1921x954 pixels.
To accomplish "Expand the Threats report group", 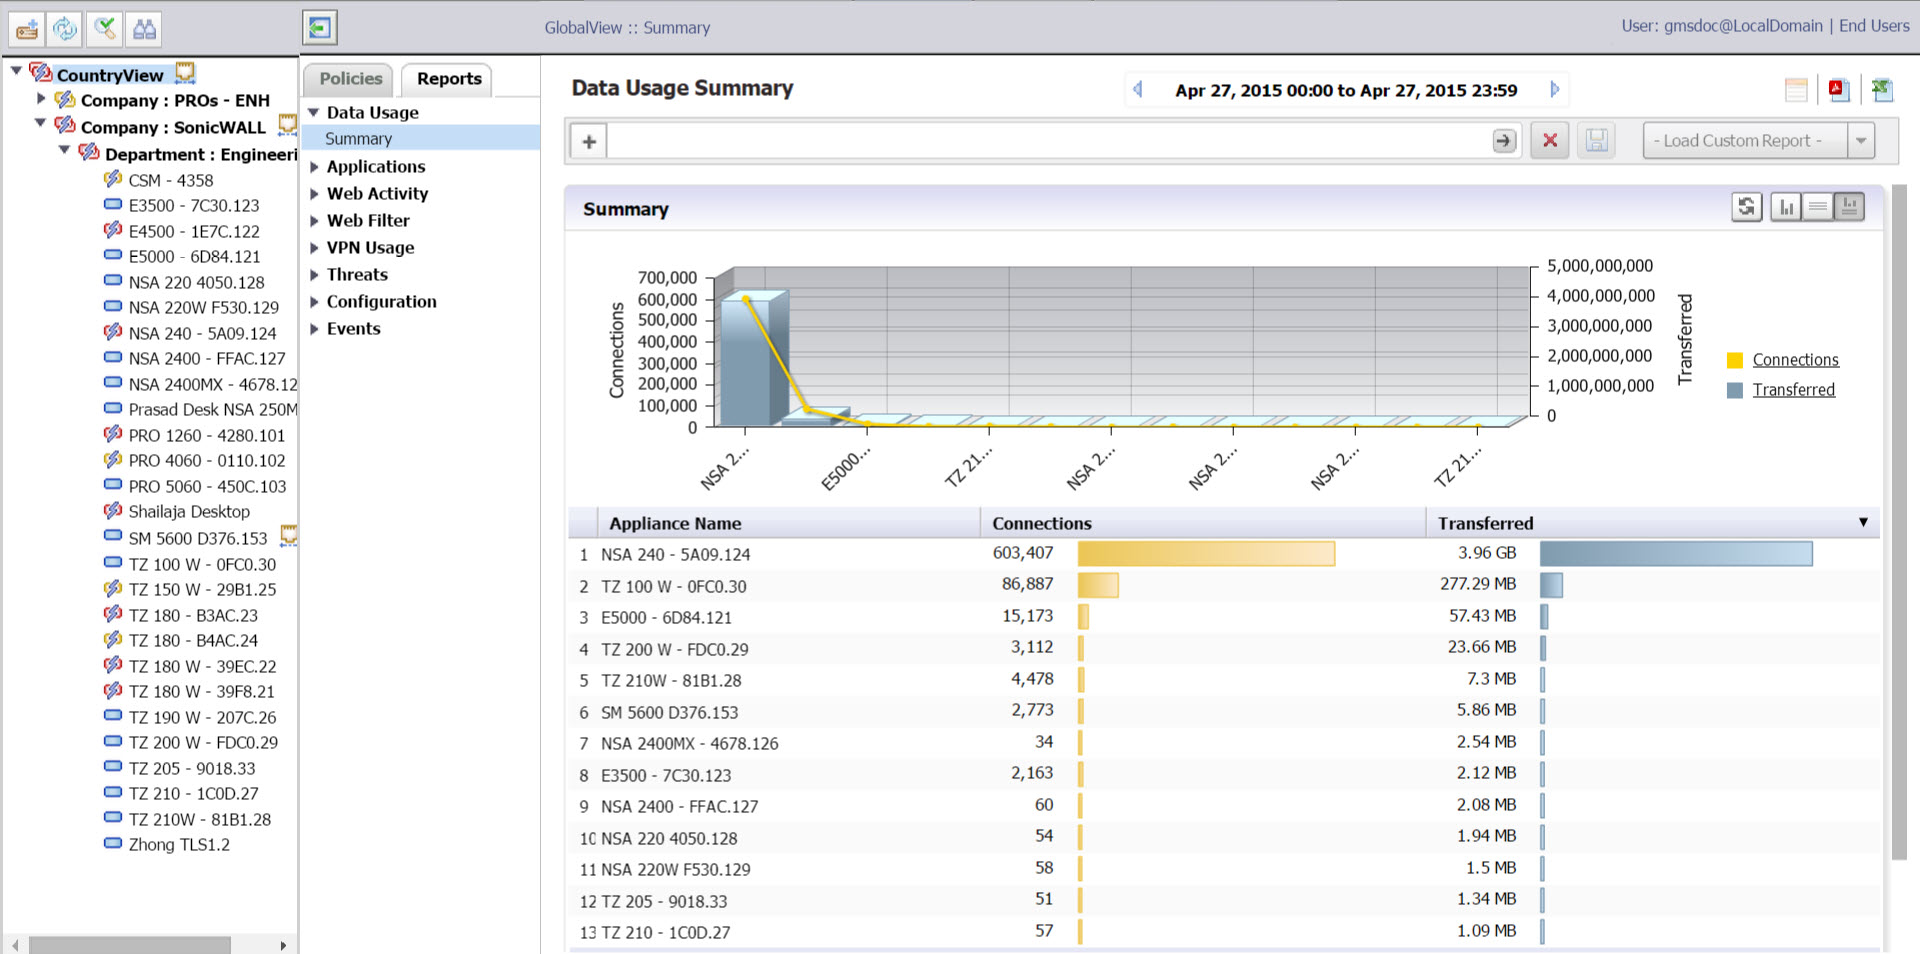I will click(314, 275).
